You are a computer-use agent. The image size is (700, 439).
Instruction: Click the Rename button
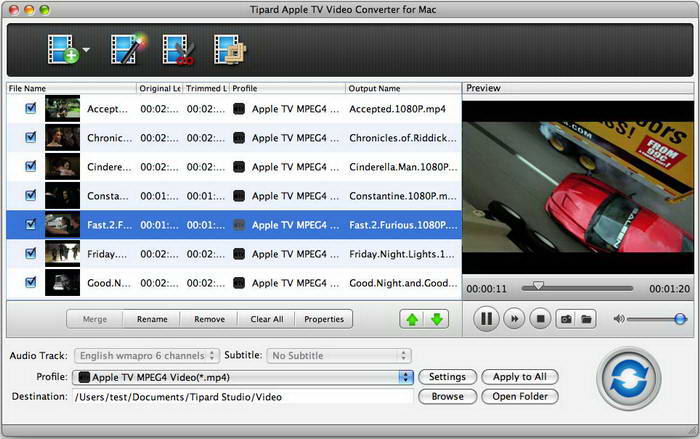[x=152, y=319]
